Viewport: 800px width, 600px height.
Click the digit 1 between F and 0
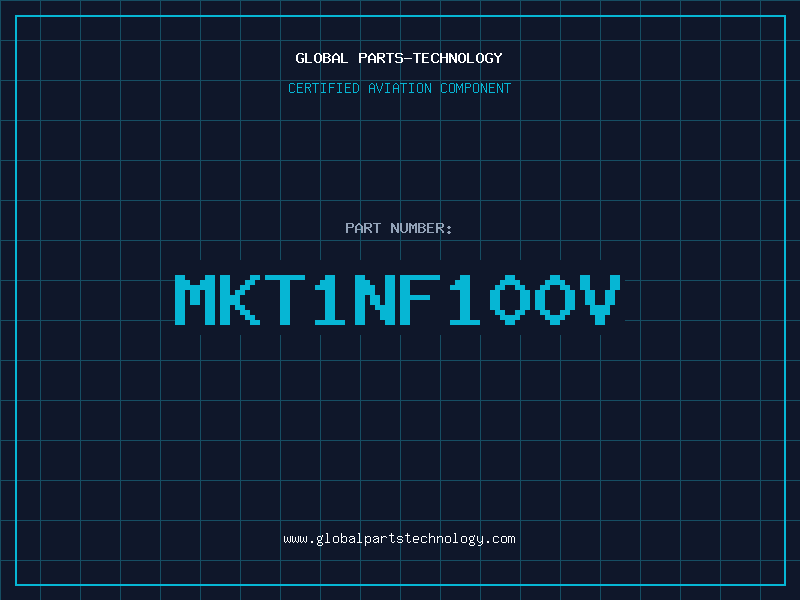click(x=465, y=300)
